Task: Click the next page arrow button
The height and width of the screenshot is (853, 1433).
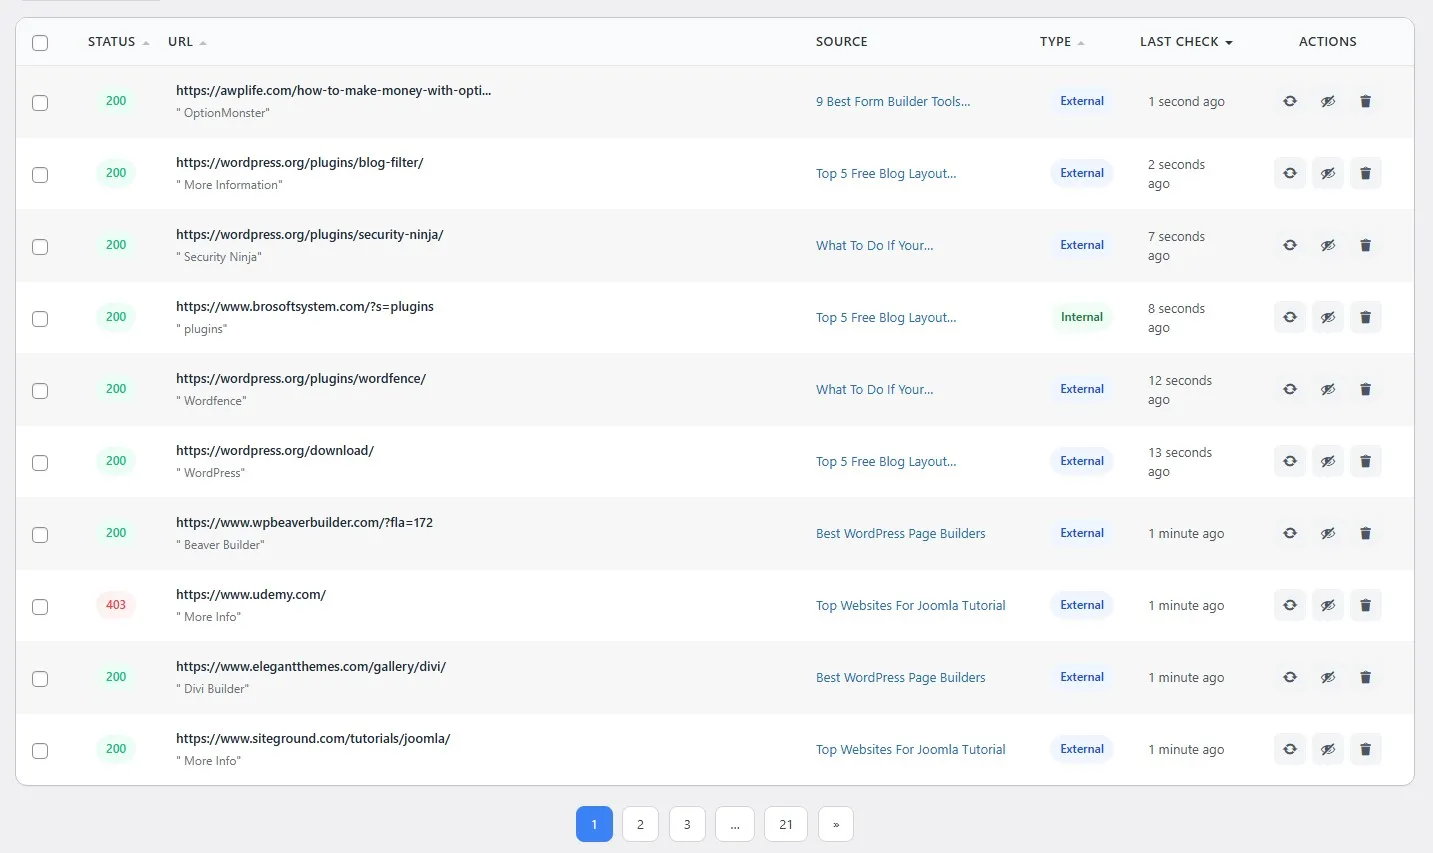Action: [835, 824]
